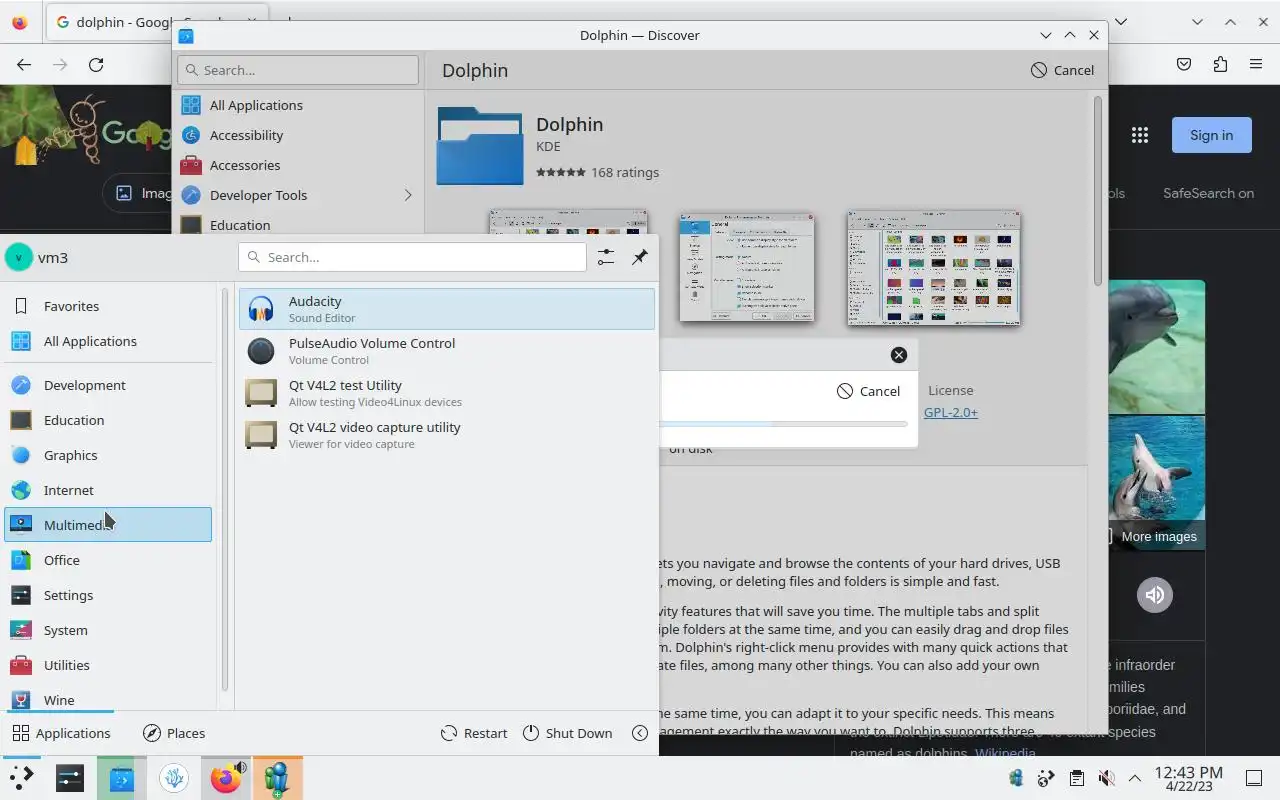
Task: Select the Multimedia category
Action: 108,525
